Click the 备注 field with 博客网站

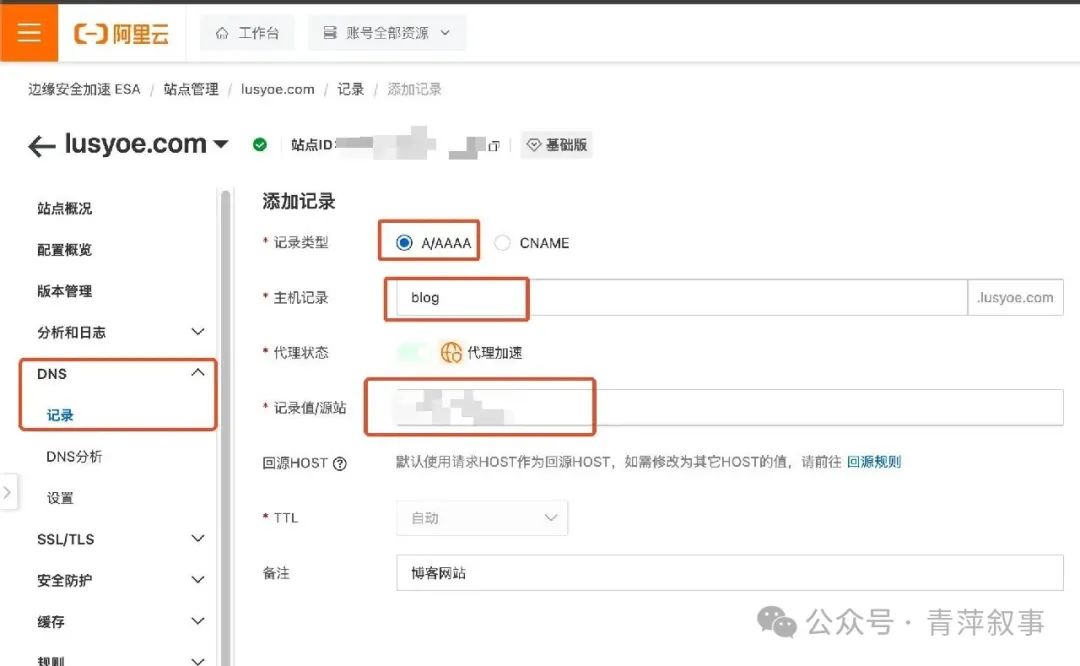pyautogui.click(x=730, y=573)
